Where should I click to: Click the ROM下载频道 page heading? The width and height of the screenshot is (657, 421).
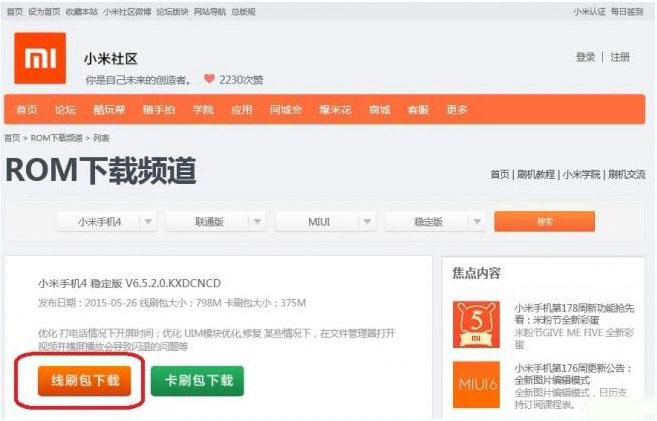[101, 170]
